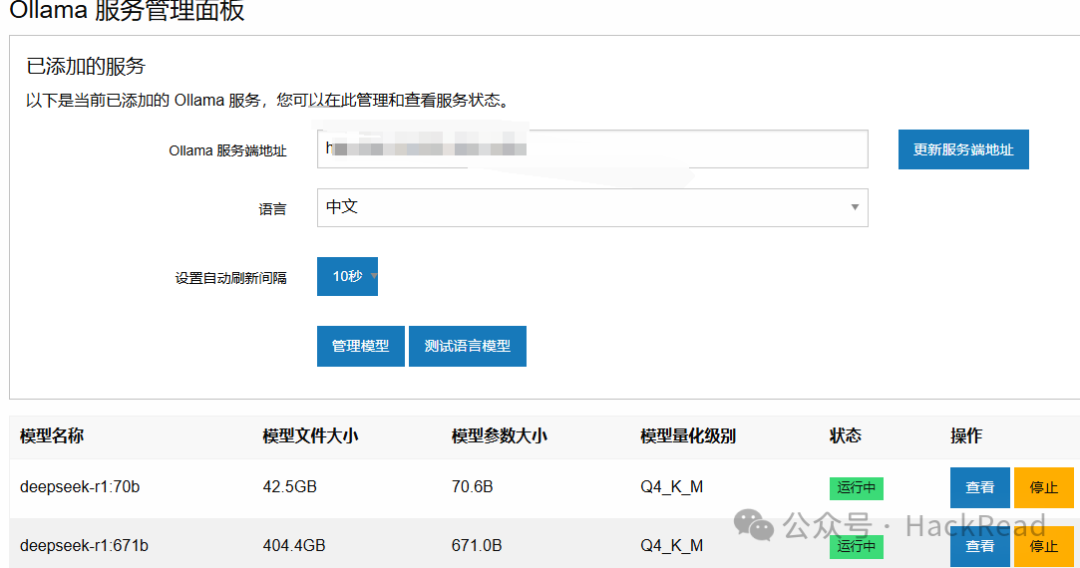Open the 10秒 refresh interval dropdown
Screen dimensions: 1080x568
point(347,276)
